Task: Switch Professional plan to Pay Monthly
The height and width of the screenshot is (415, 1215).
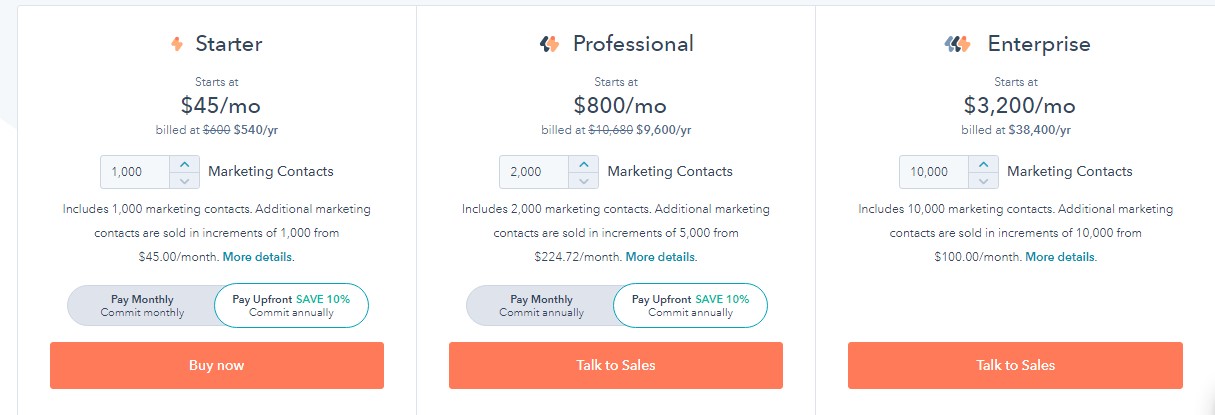Action: pyautogui.click(x=541, y=306)
